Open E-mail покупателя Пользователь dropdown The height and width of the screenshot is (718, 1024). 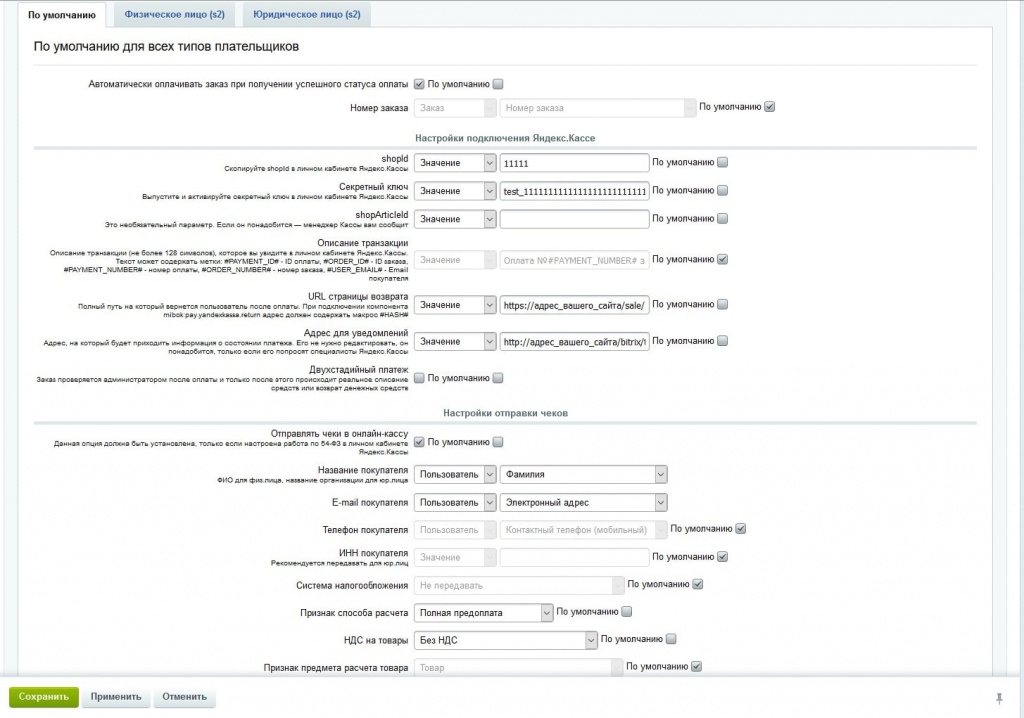pos(455,503)
